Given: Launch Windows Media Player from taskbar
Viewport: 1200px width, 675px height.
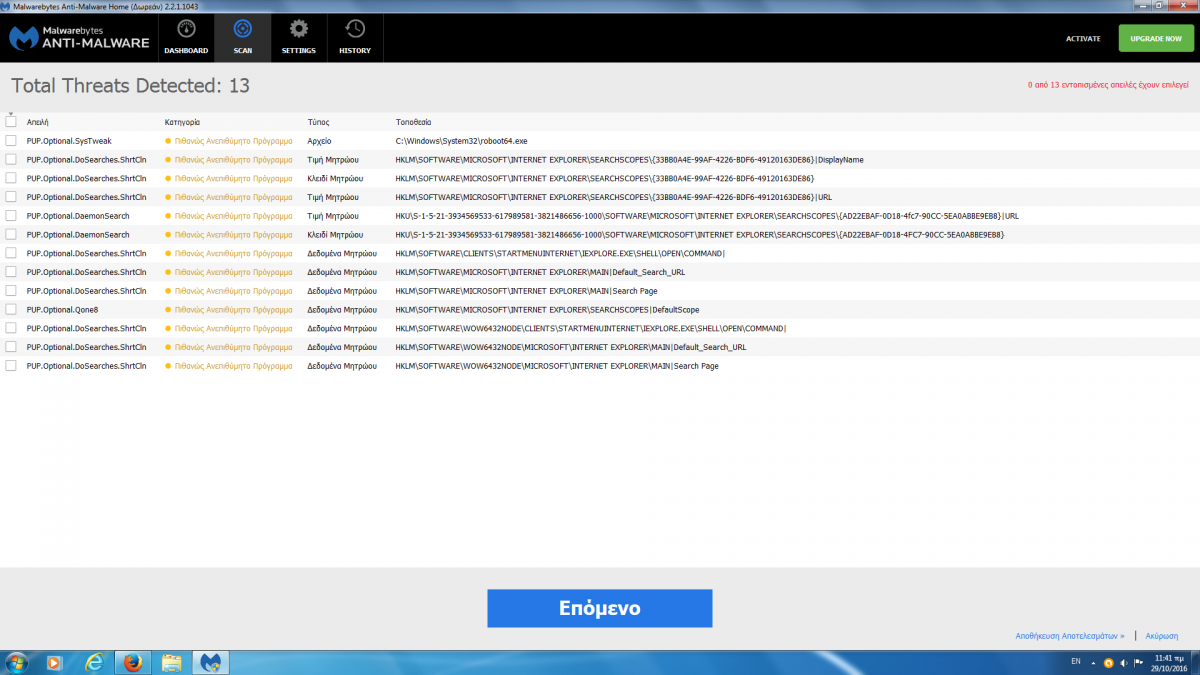Looking at the screenshot, I should [x=54, y=662].
